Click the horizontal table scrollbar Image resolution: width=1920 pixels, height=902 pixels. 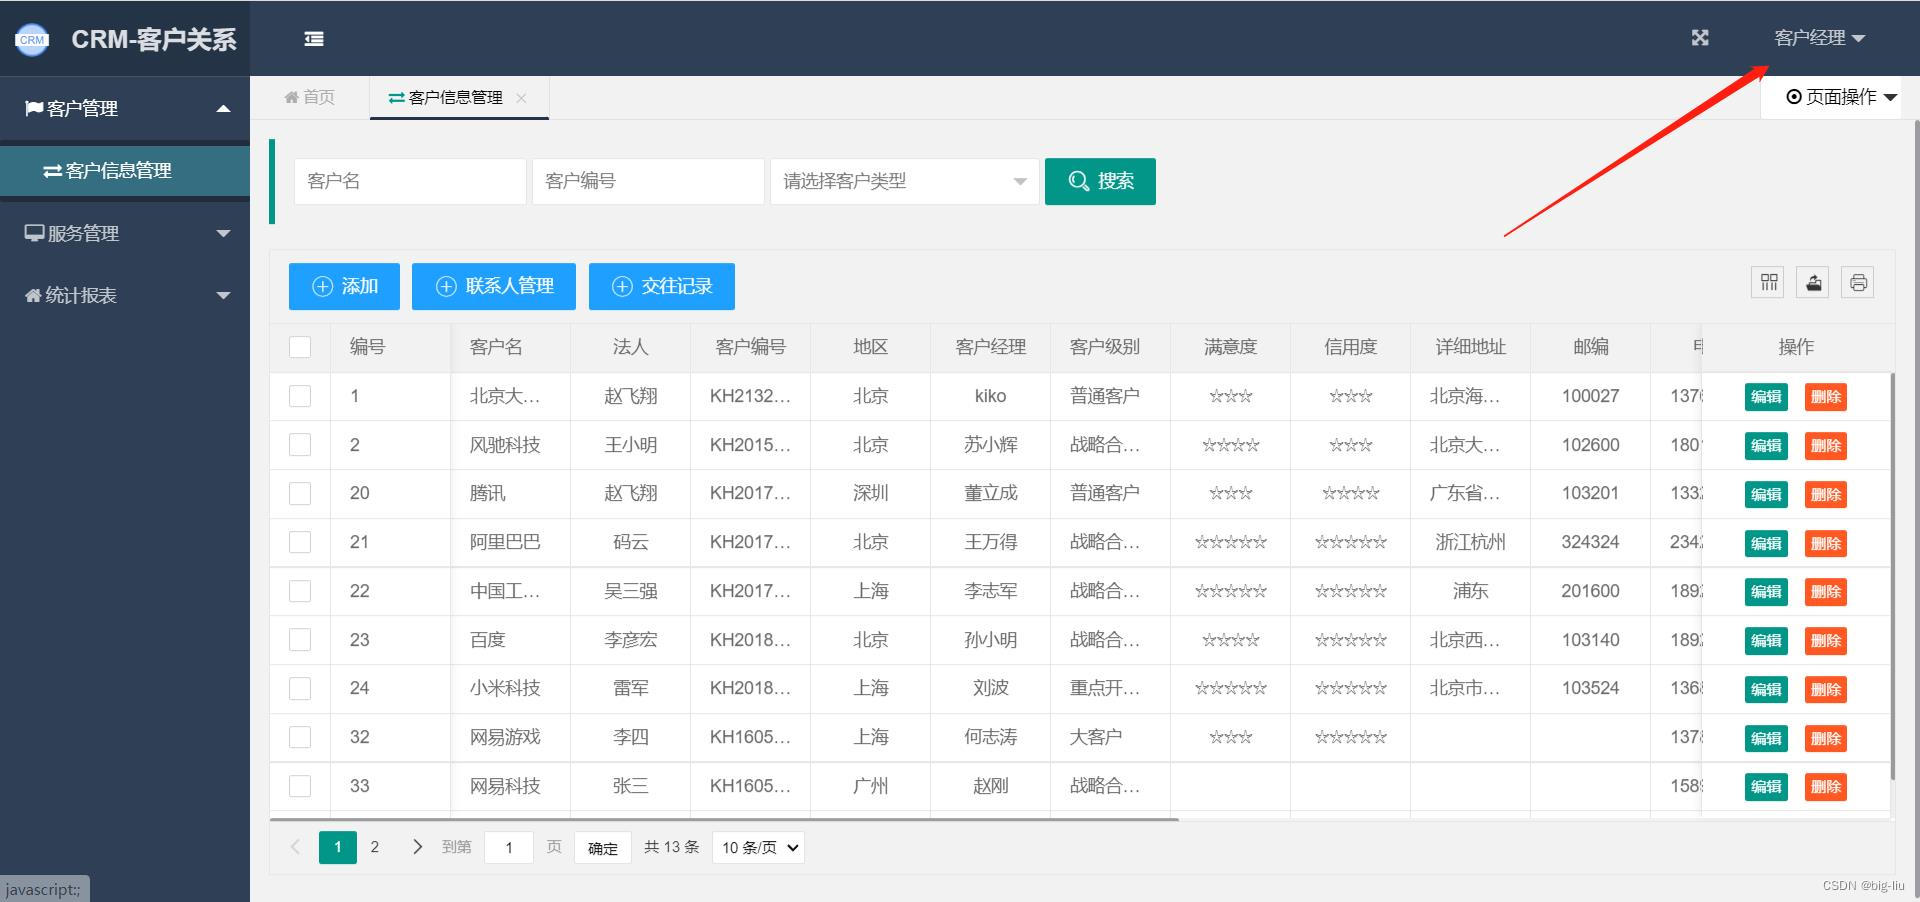tap(724, 819)
